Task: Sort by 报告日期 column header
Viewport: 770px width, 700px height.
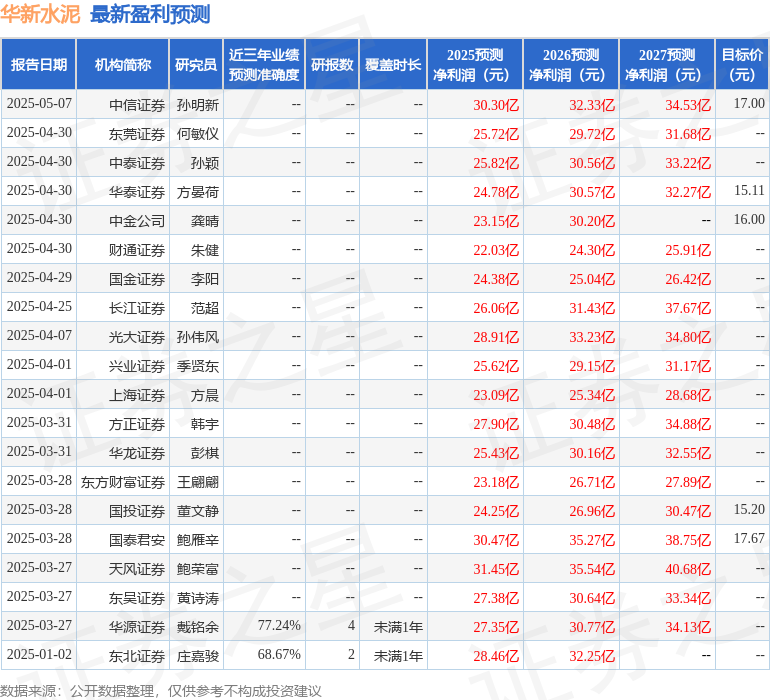Action: (x=39, y=64)
